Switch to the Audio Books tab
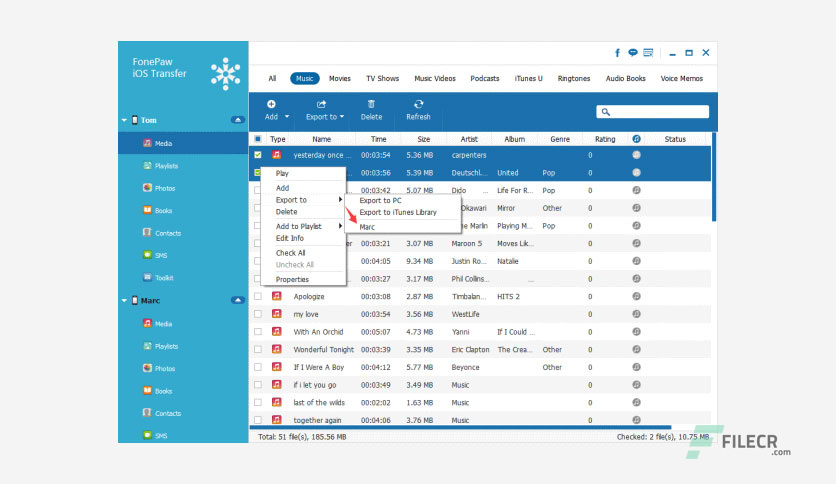The image size is (836, 484). pyautogui.click(x=625, y=78)
